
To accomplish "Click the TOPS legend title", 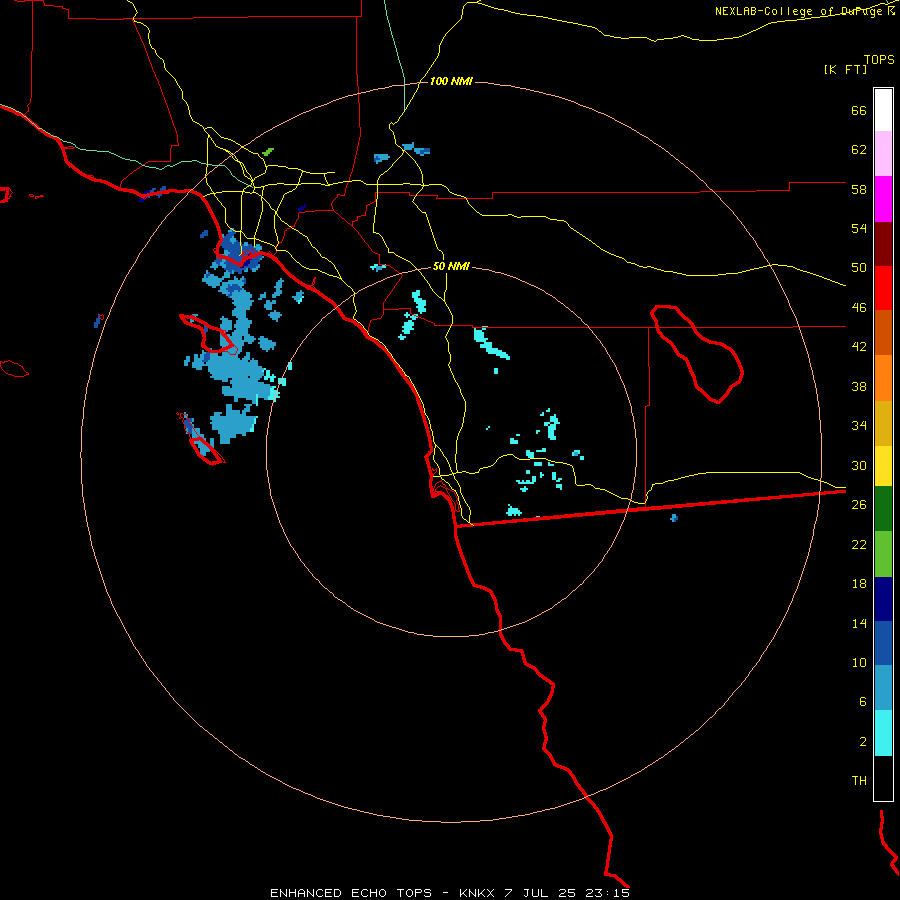I will [x=879, y=60].
